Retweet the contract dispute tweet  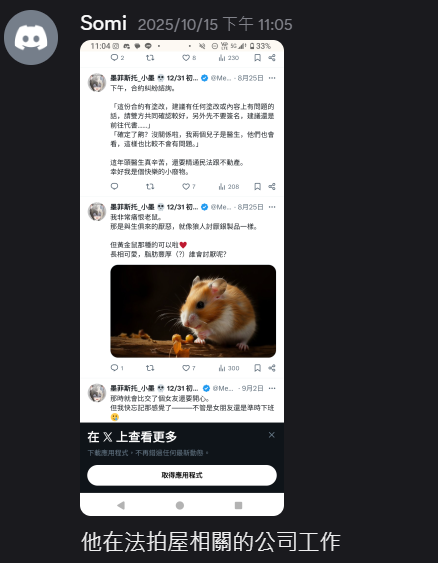150,186
